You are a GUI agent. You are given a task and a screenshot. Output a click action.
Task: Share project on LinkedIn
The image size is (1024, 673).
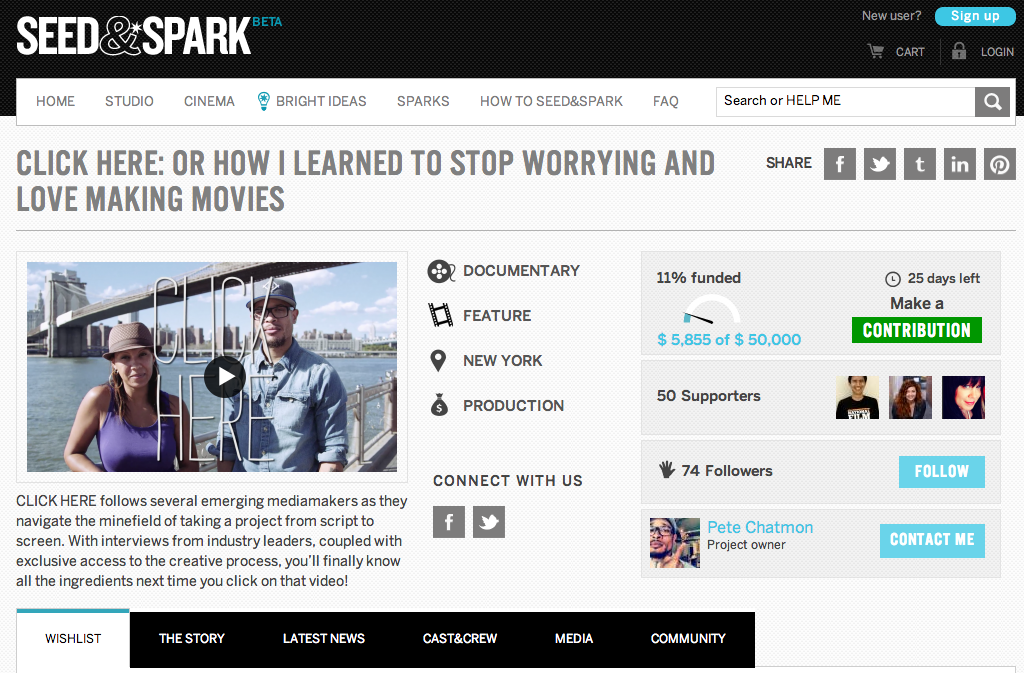click(x=960, y=163)
